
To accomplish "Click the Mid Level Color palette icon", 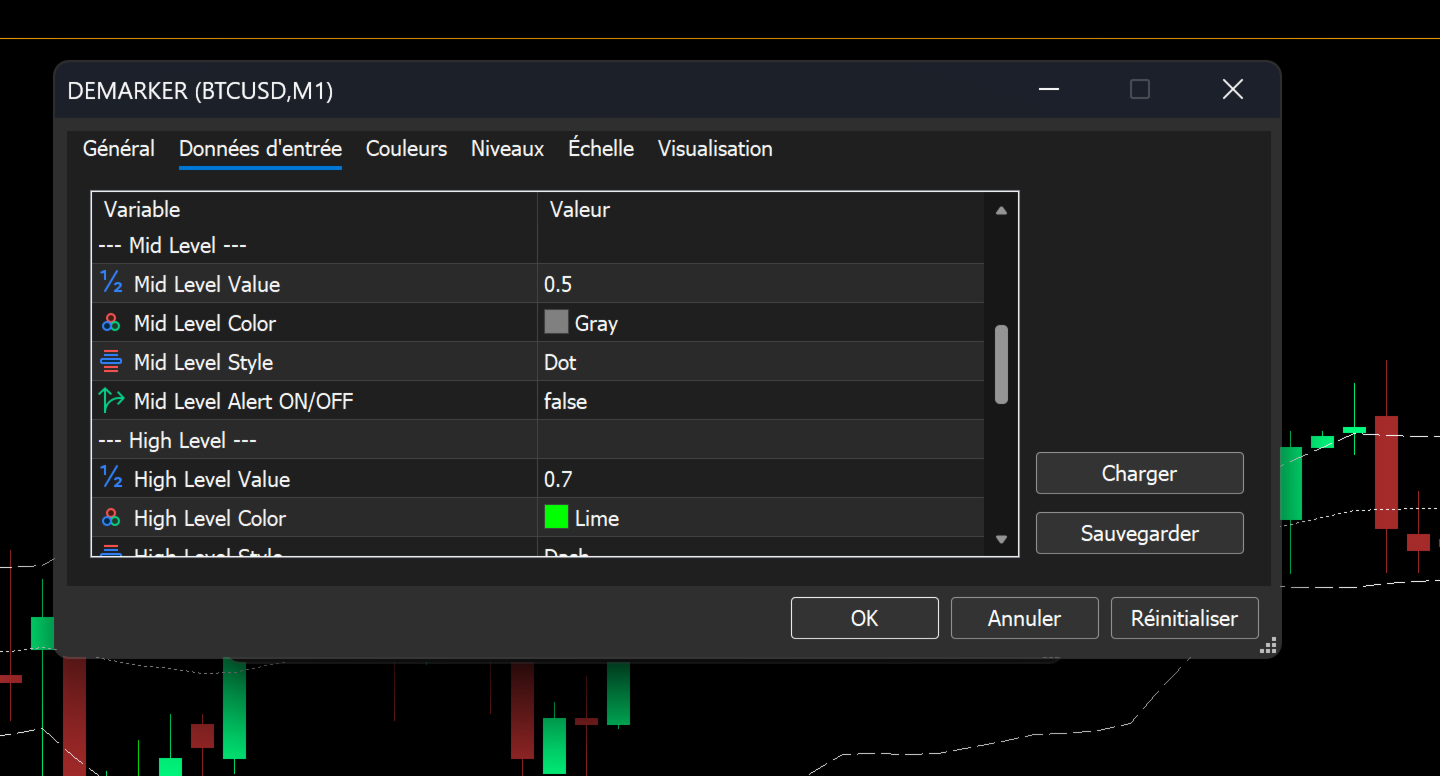I will (111, 323).
